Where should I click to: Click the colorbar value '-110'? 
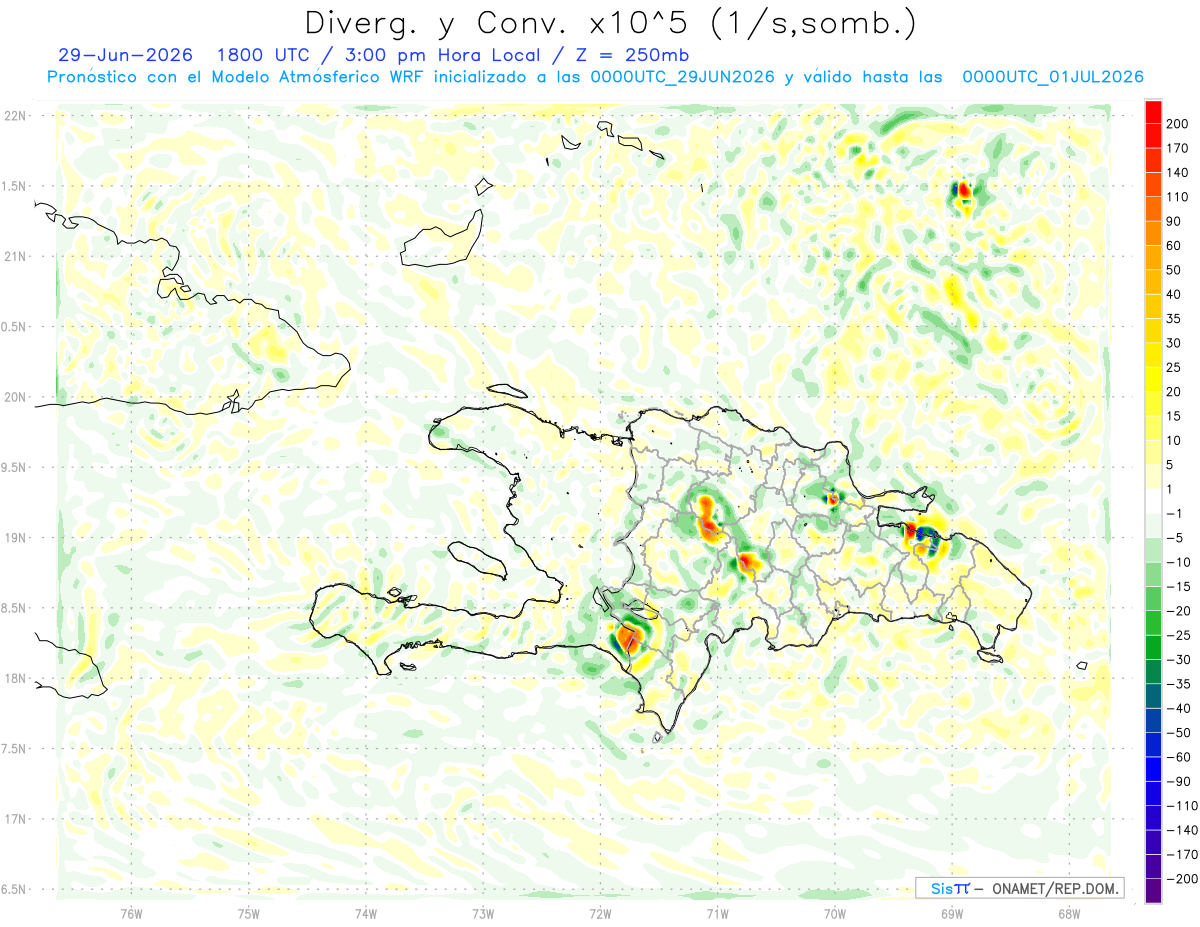[x=1184, y=806]
